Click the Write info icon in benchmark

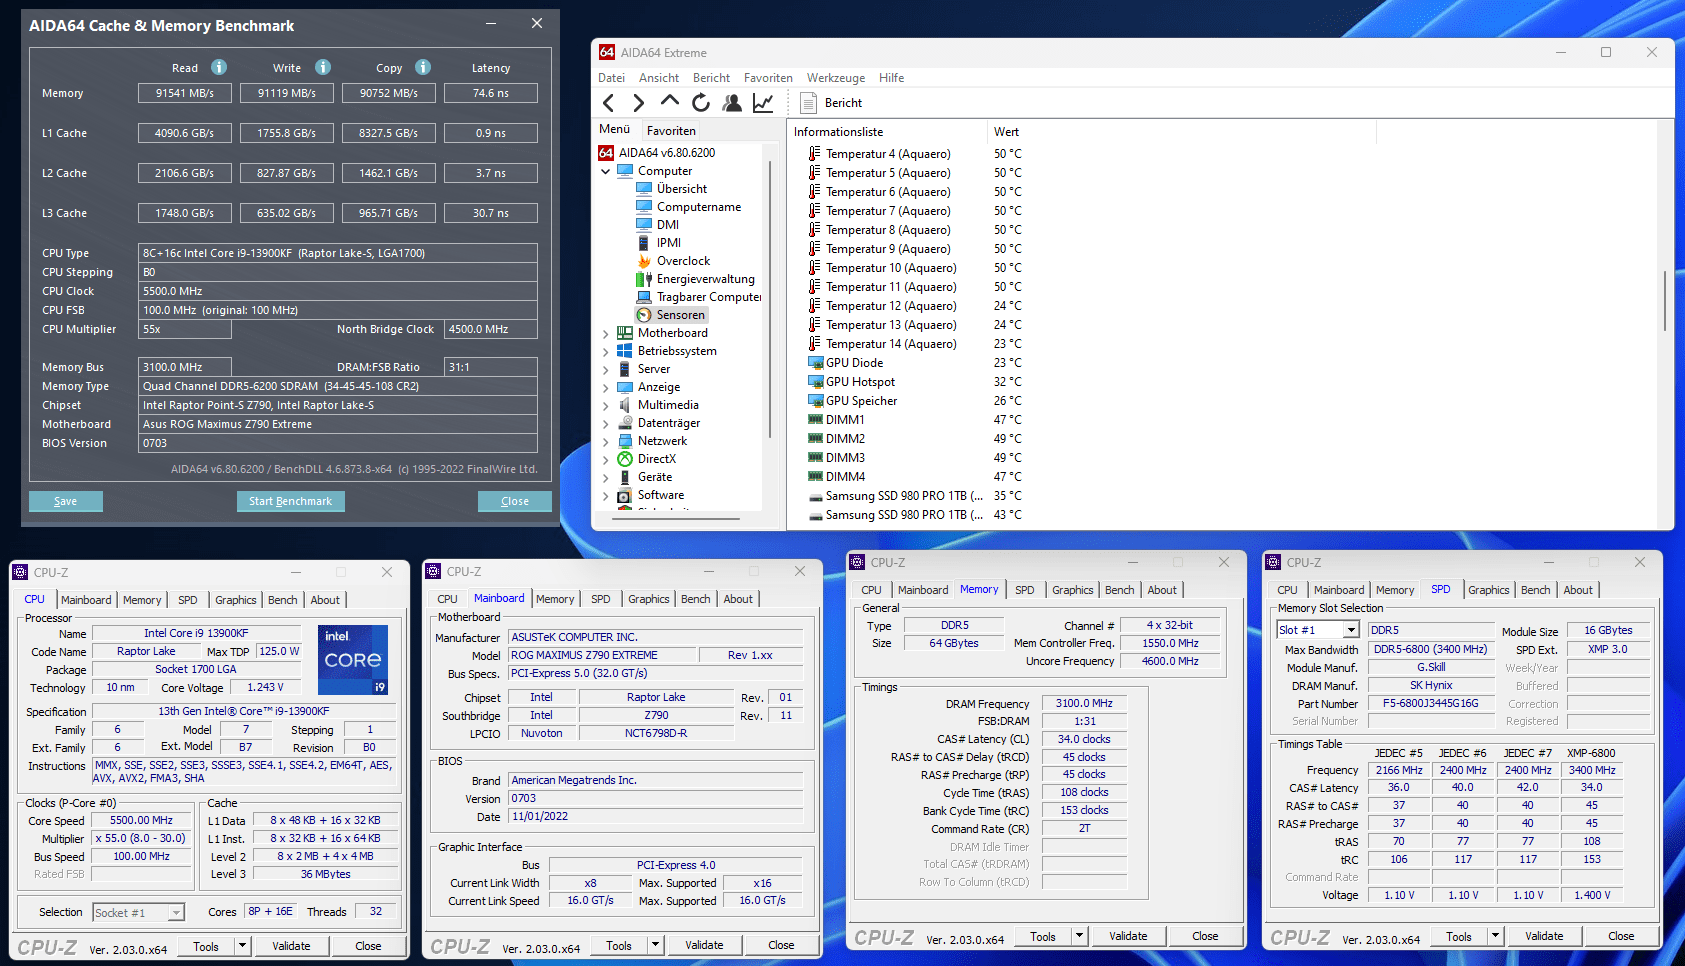click(x=323, y=67)
